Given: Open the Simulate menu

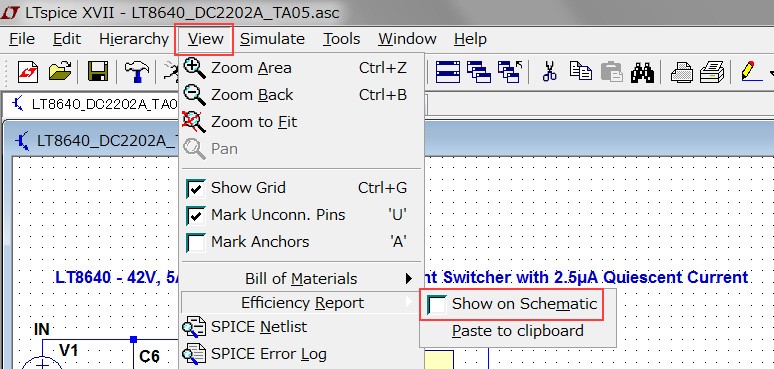Looking at the screenshot, I should pos(272,39).
